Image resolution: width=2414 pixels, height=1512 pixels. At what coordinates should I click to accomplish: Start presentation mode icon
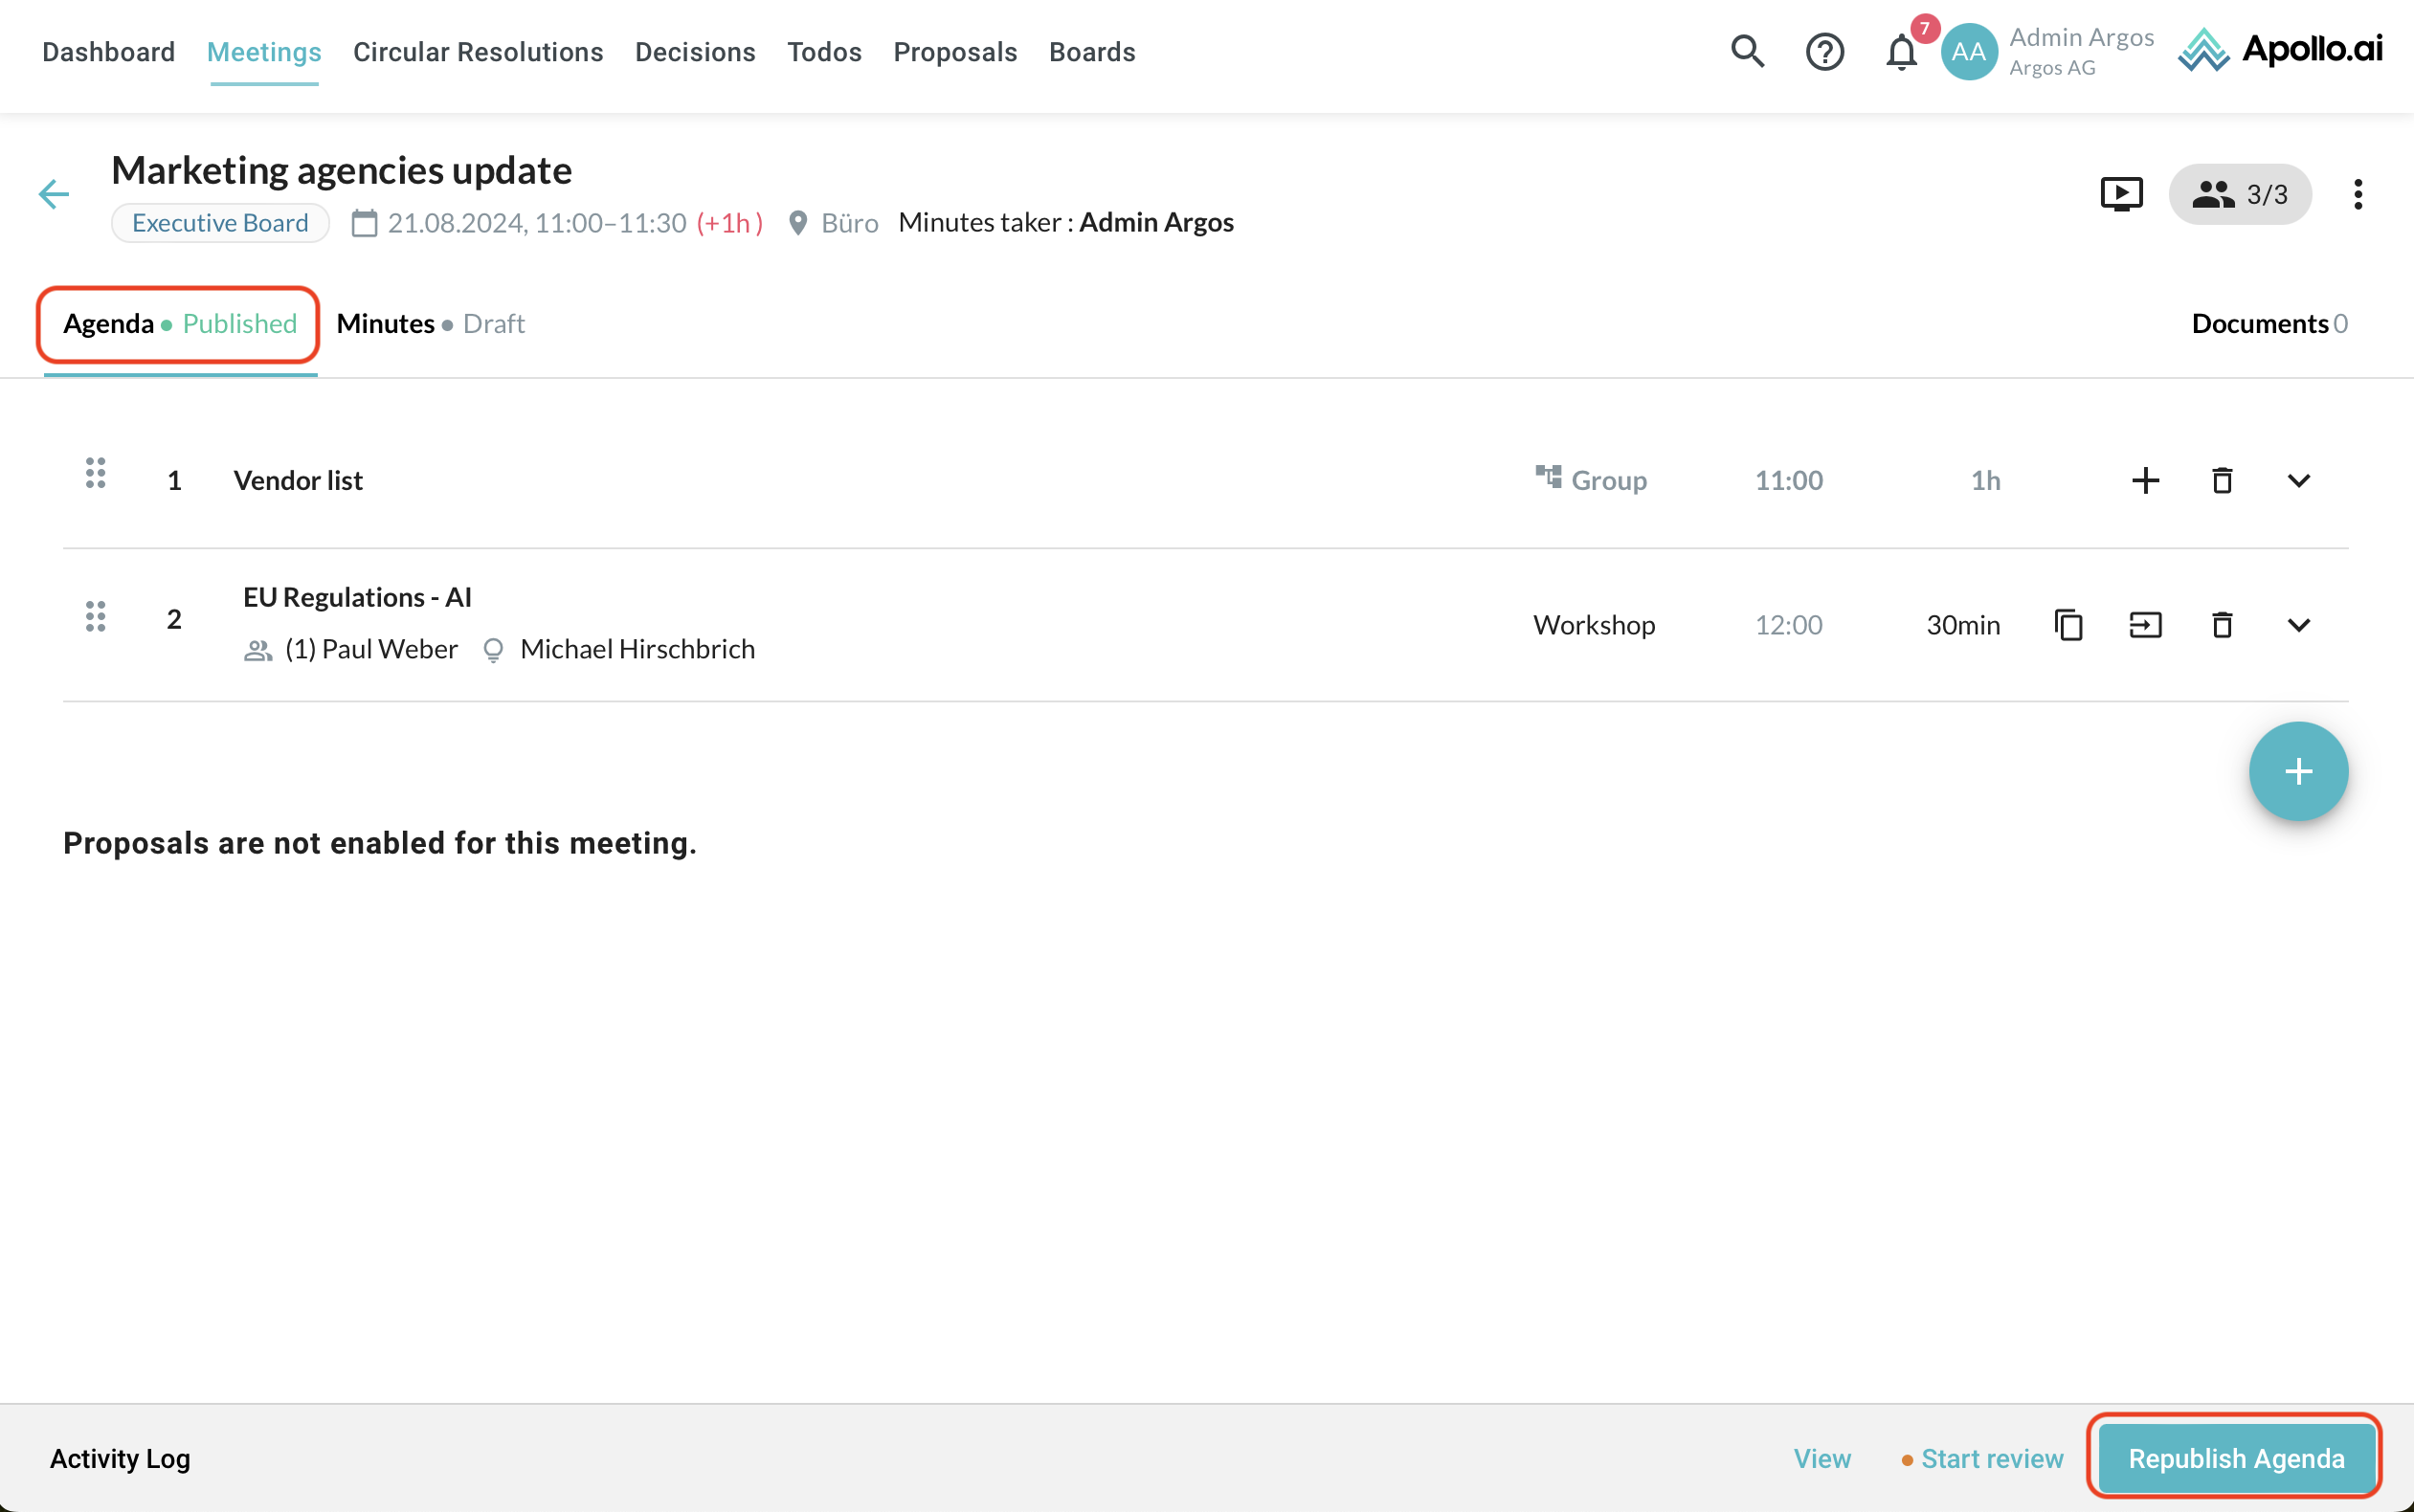point(2121,194)
